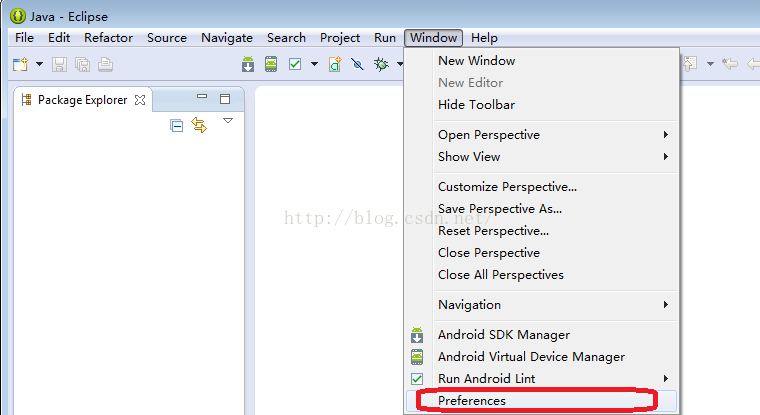The height and width of the screenshot is (415, 760).
Task: Click the Save disk toolbar icon
Action: (59, 64)
